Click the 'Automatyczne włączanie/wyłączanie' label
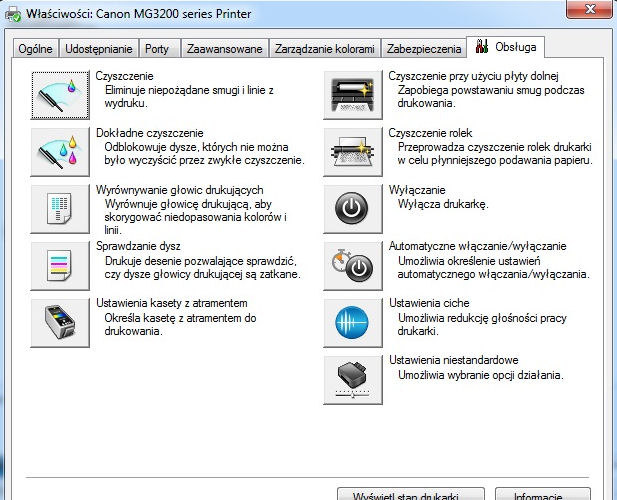The image size is (617, 500). pos(478,246)
